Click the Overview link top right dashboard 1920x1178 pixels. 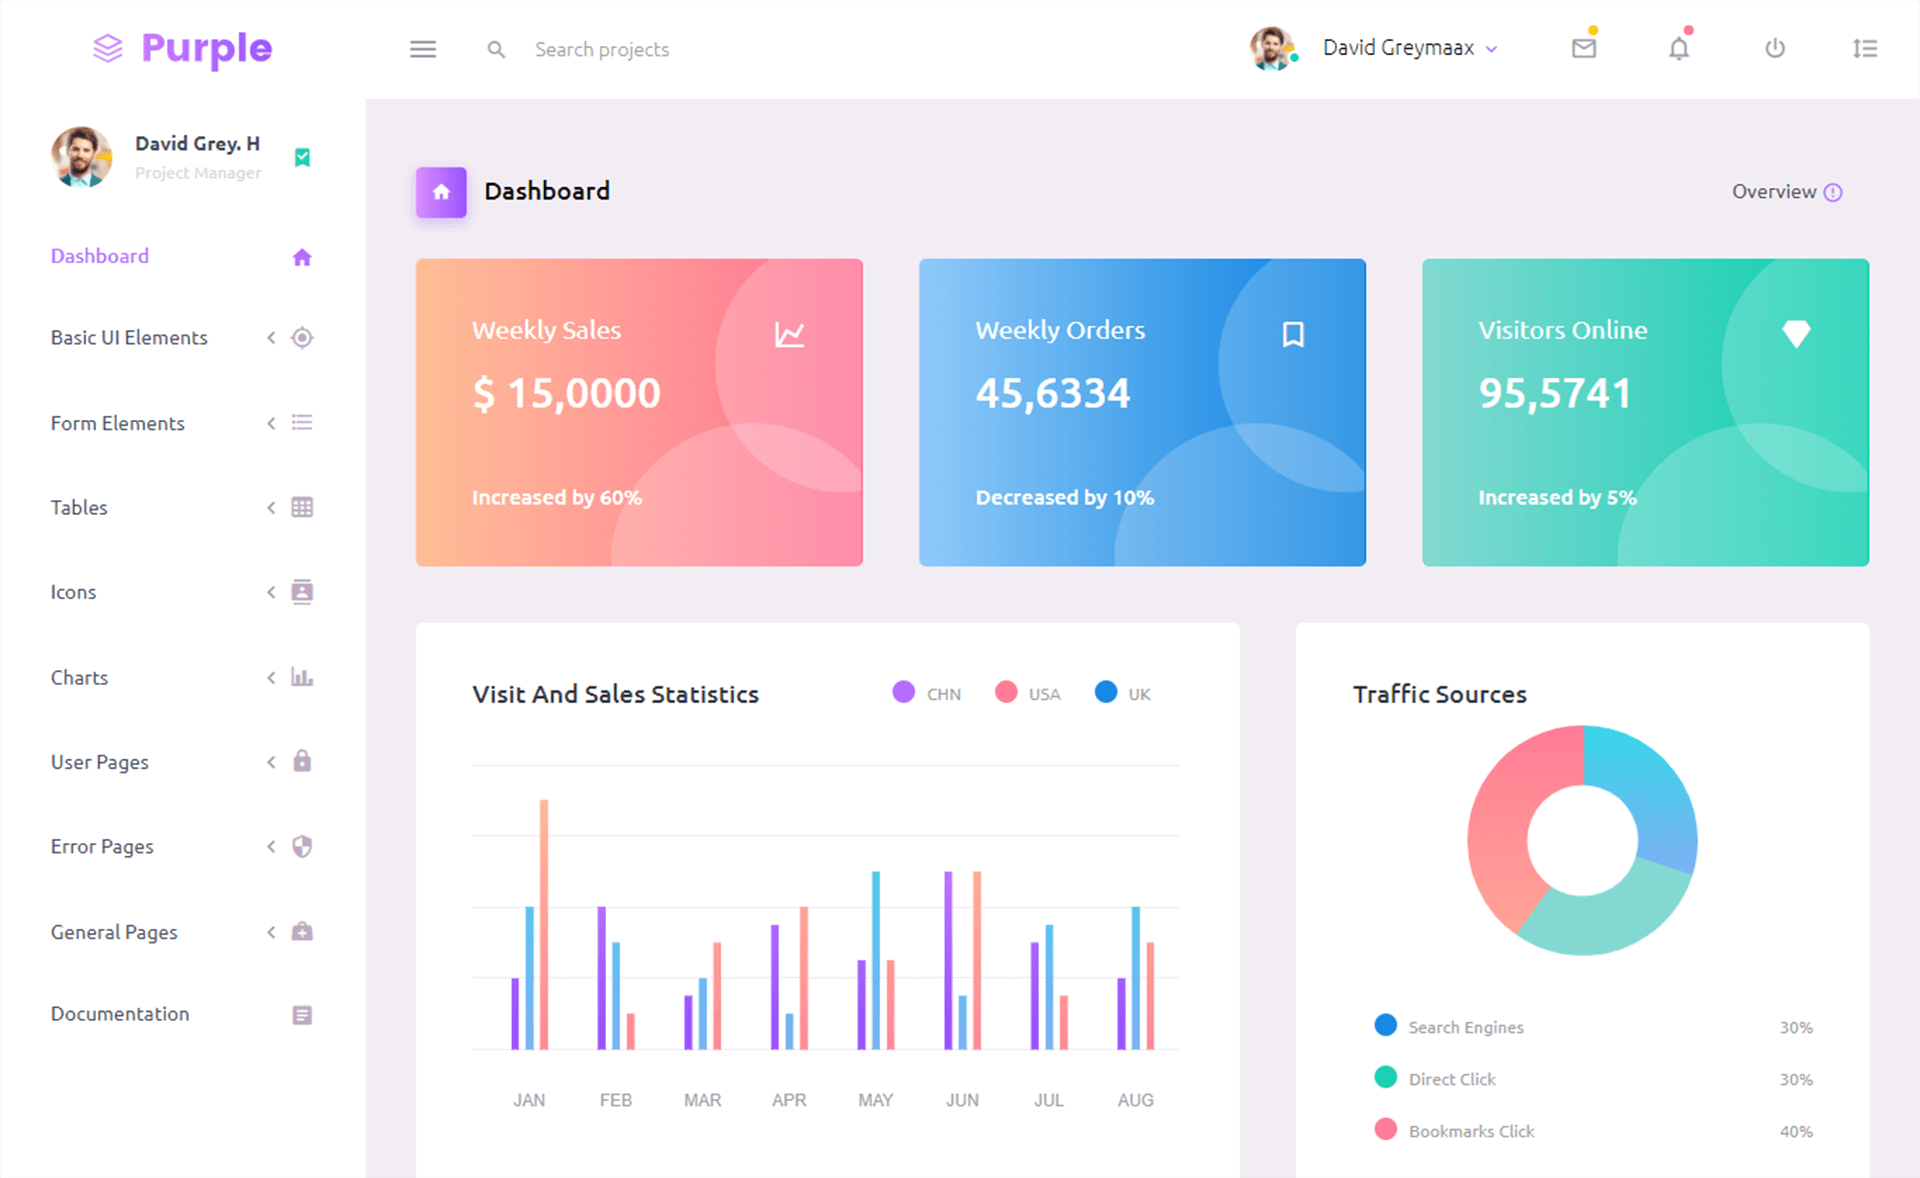click(x=1773, y=192)
